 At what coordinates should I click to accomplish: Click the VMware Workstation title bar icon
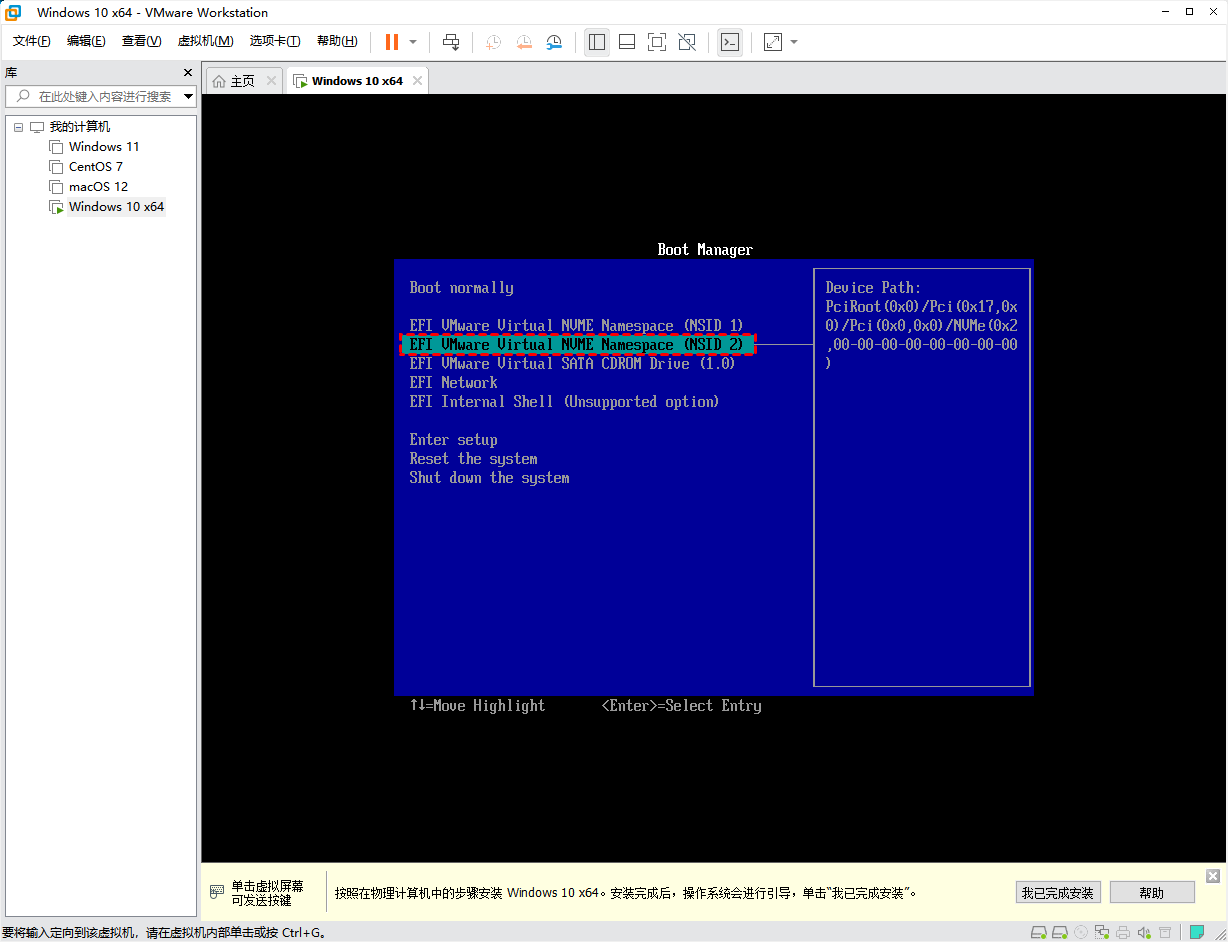[13, 12]
